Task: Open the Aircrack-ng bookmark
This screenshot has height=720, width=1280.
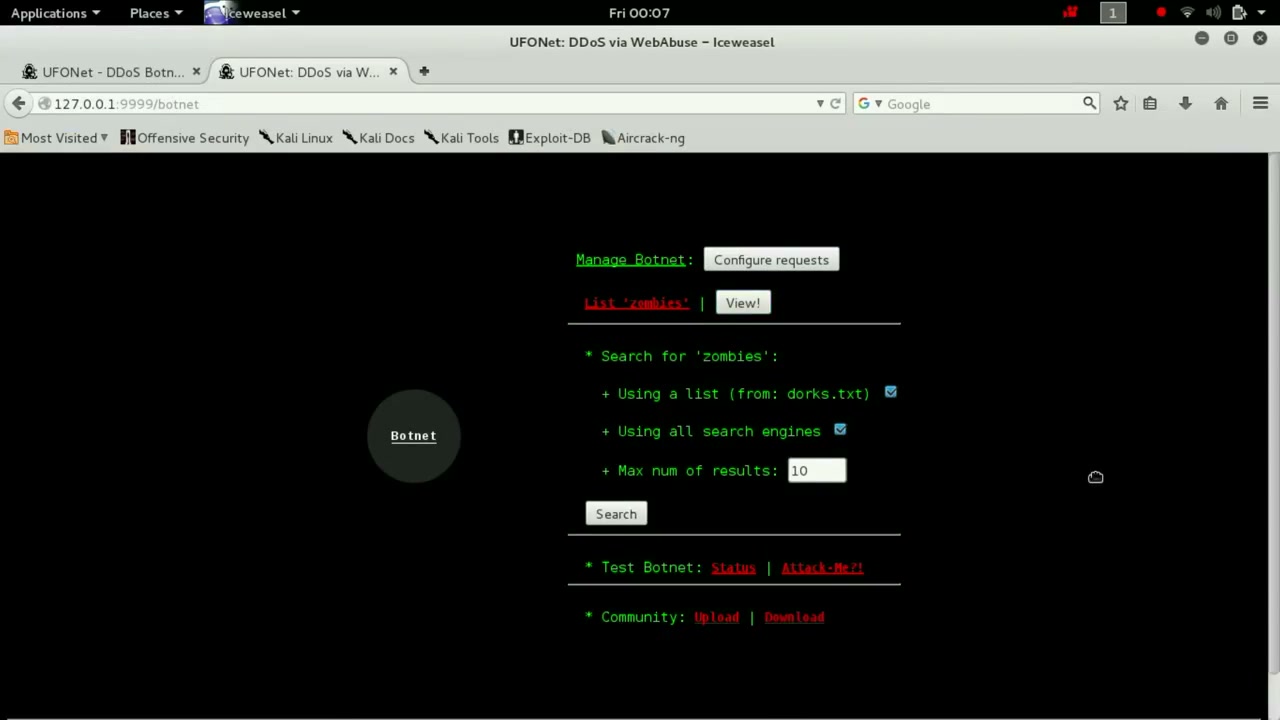Action: click(643, 138)
